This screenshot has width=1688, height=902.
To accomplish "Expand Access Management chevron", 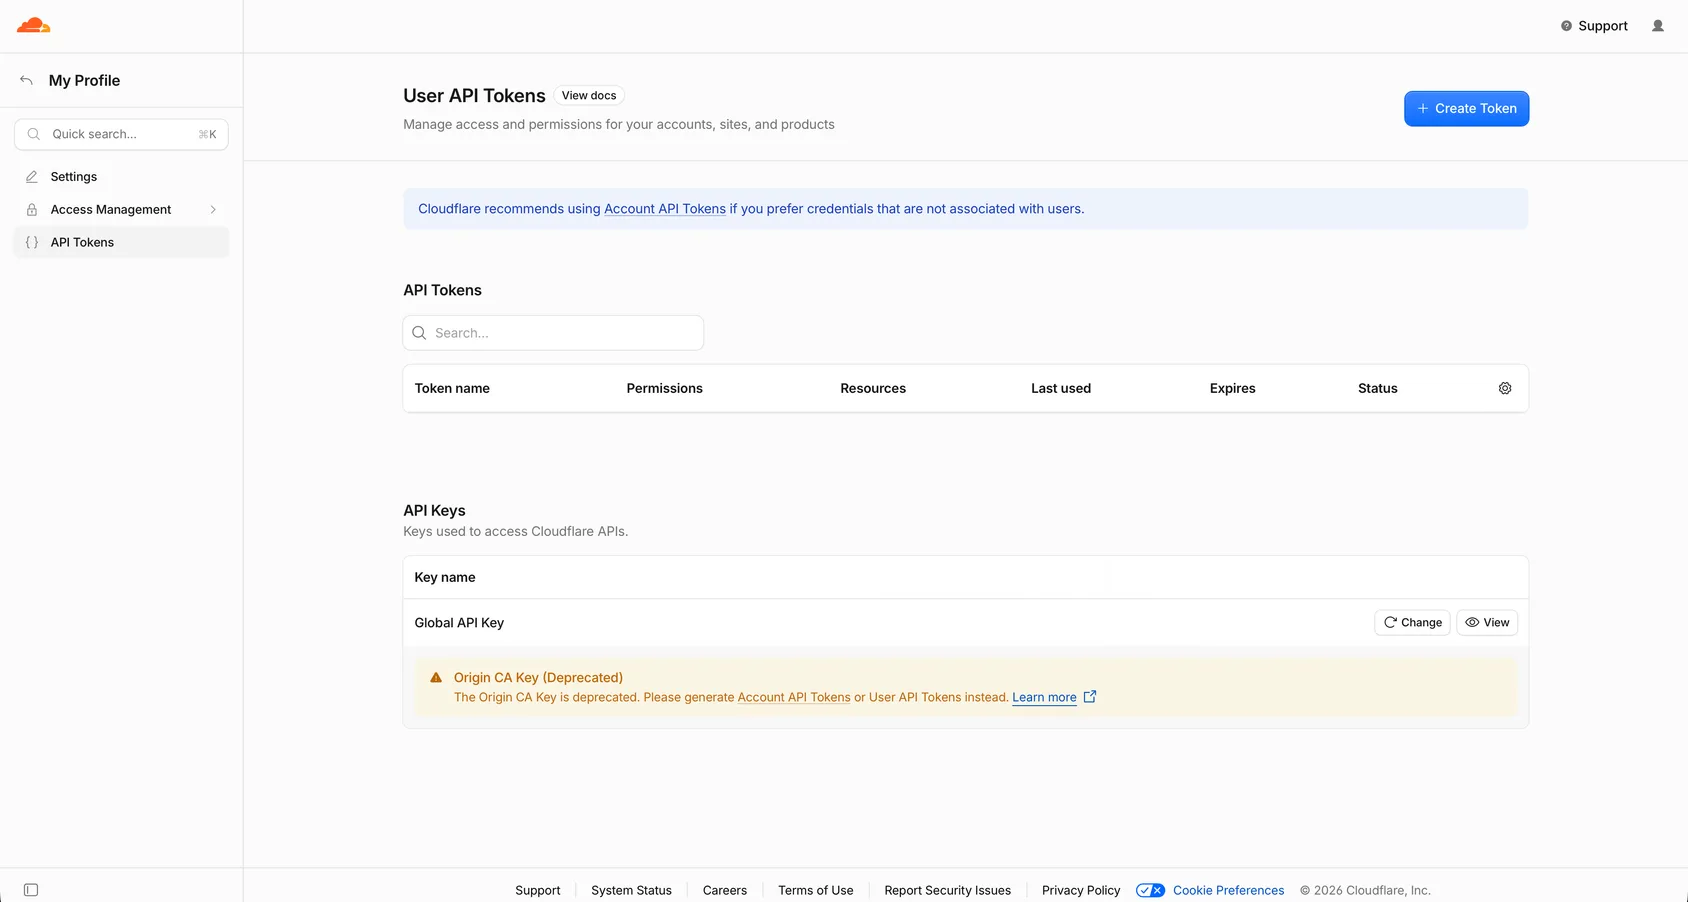I will point(213,210).
